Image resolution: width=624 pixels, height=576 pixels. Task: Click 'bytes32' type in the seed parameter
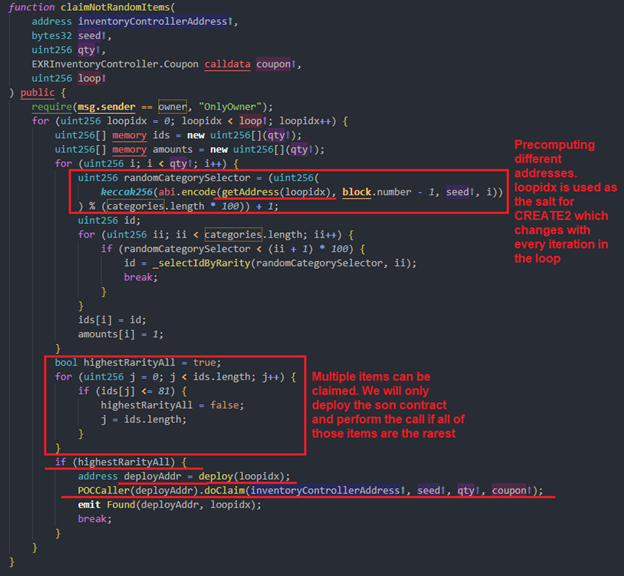tap(52, 36)
